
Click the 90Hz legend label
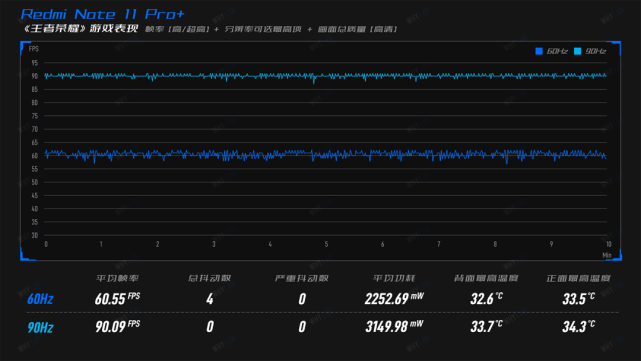tap(596, 51)
